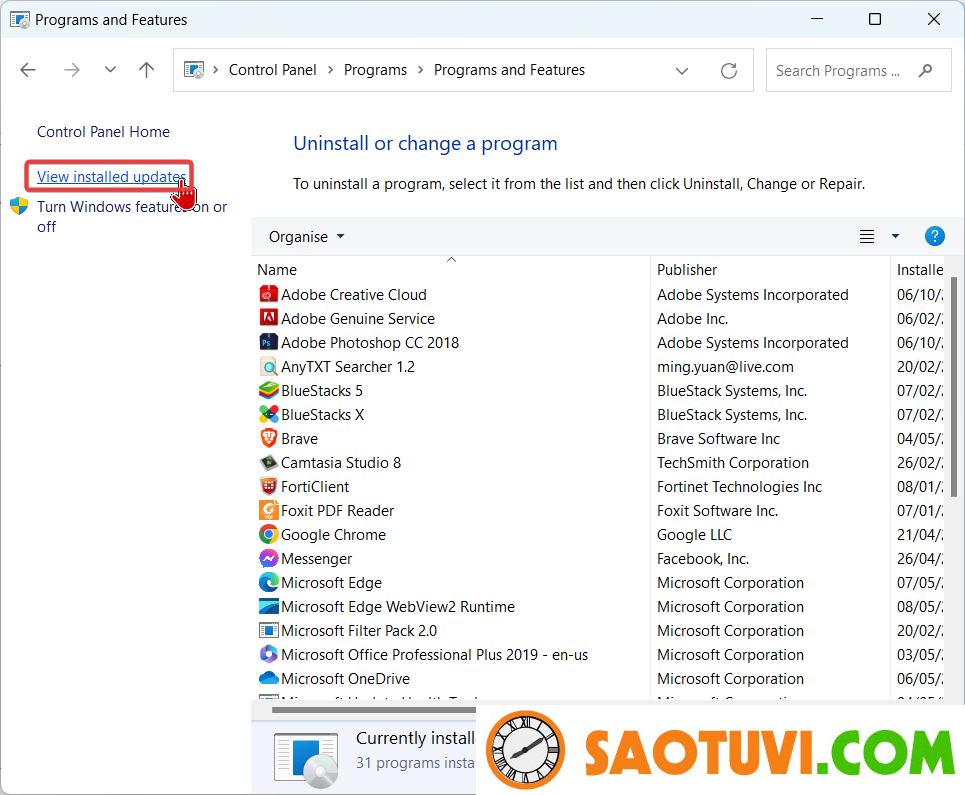Select the Adobe Photoshop CC 2018 icon
This screenshot has width=965, height=795.
[268, 342]
